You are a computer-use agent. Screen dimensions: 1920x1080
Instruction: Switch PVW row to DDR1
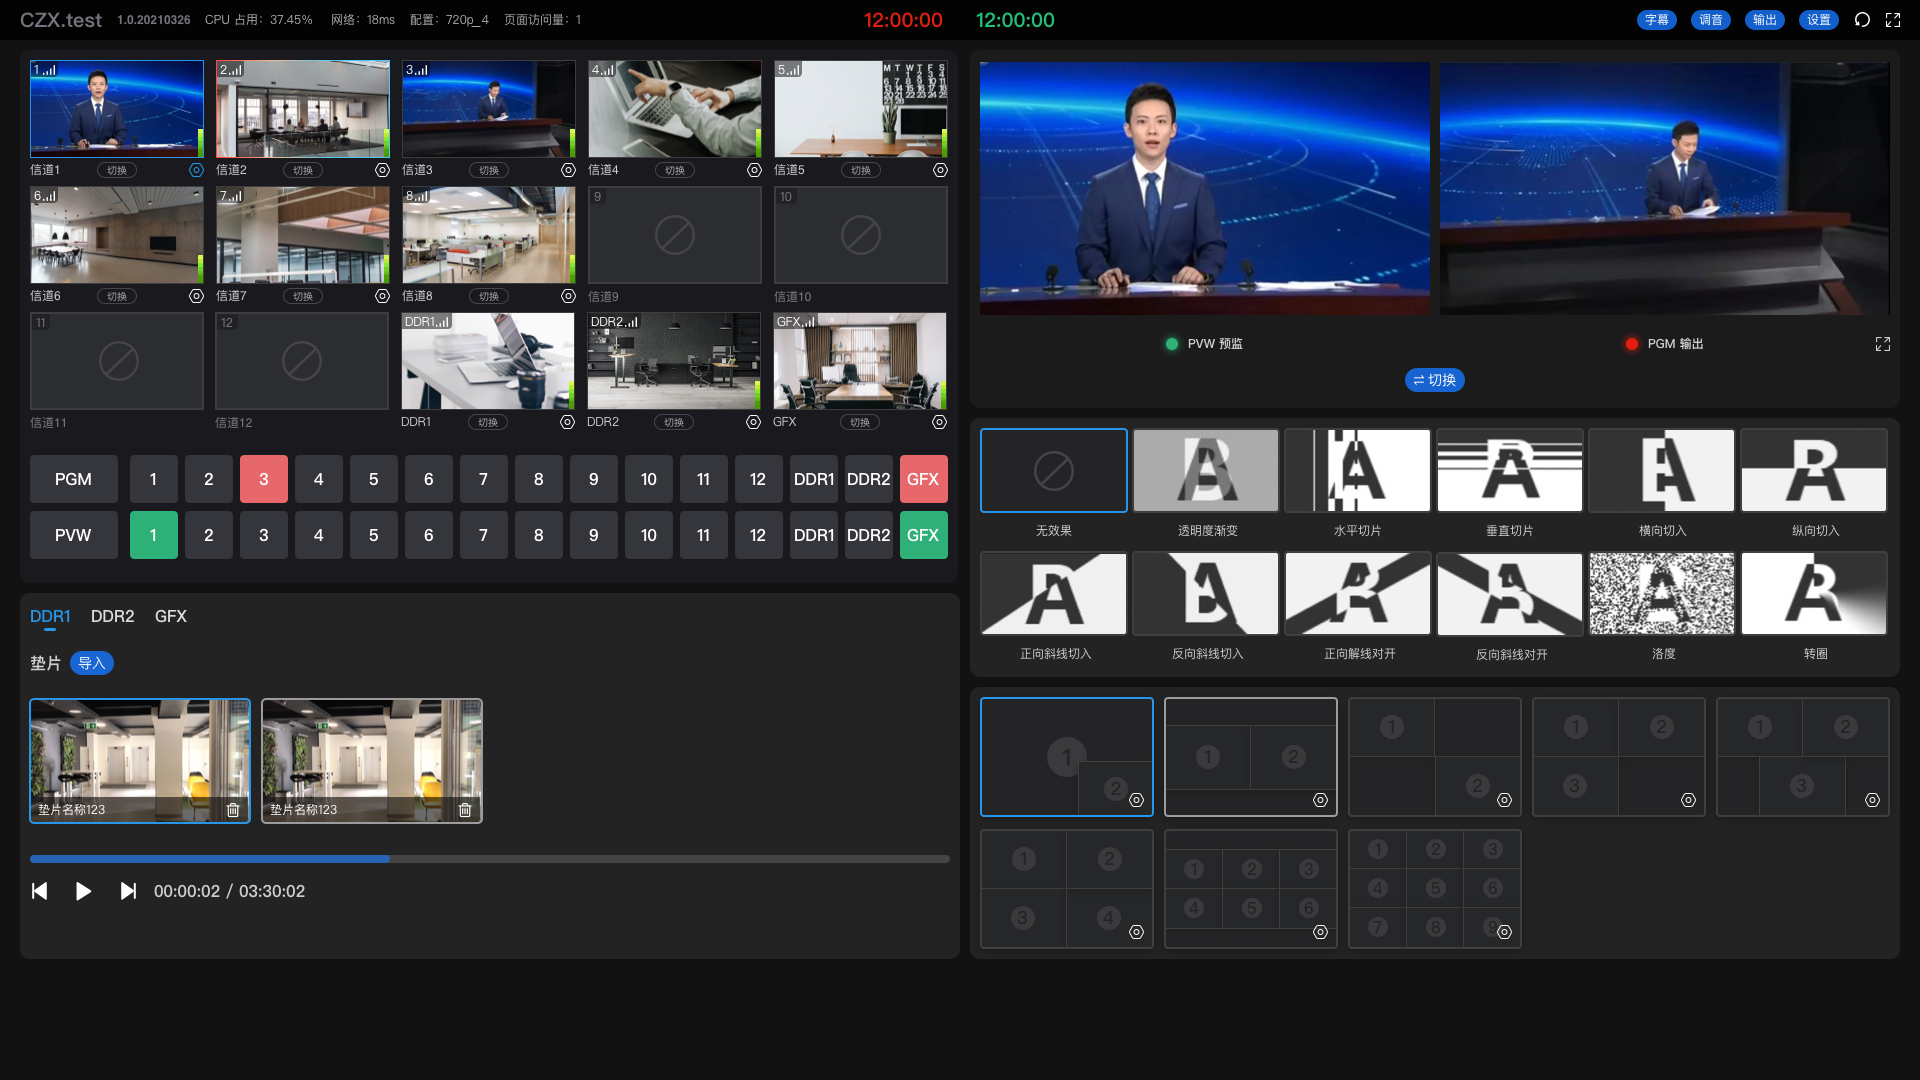point(813,535)
